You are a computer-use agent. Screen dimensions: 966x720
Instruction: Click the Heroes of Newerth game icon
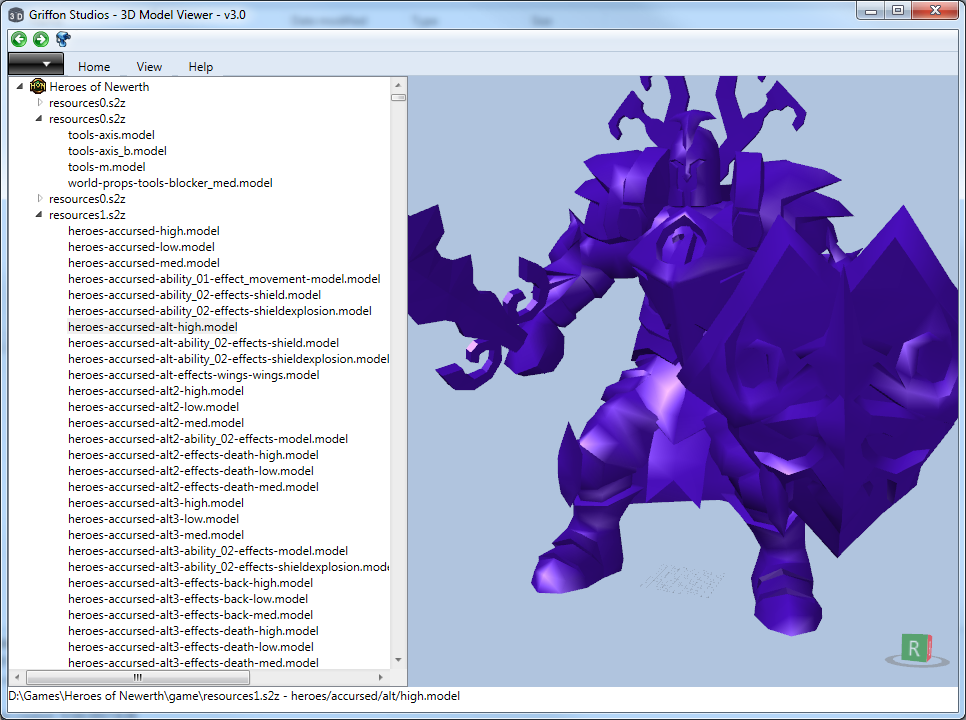click(x=38, y=86)
